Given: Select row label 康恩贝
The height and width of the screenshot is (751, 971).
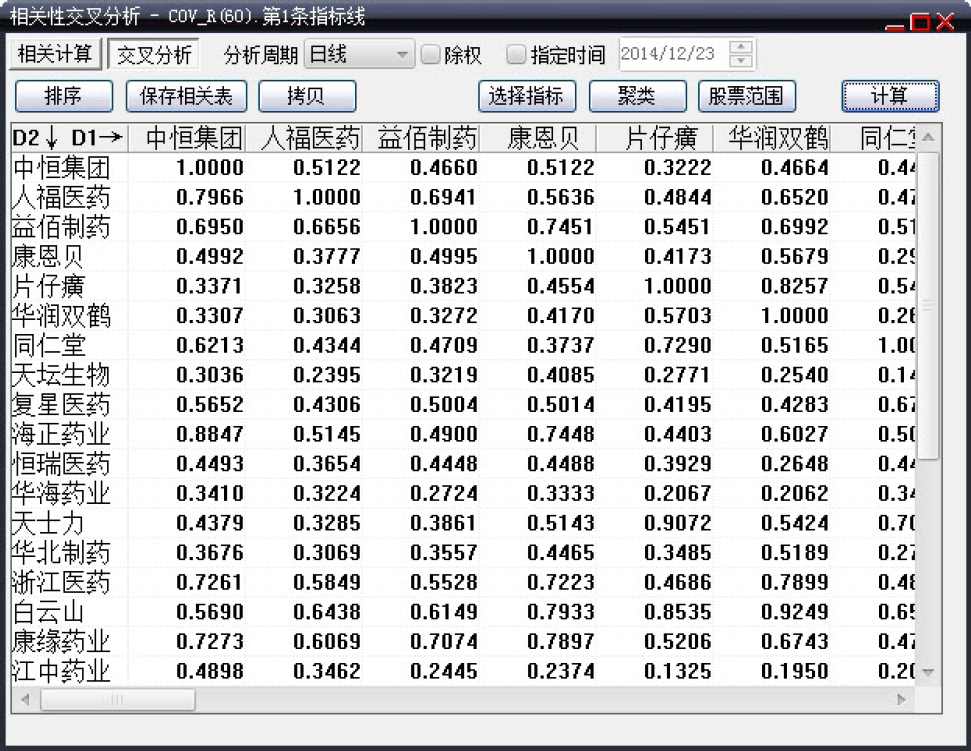Looking at the screenshot, I should pyautogui.click(x=48, y=256).
